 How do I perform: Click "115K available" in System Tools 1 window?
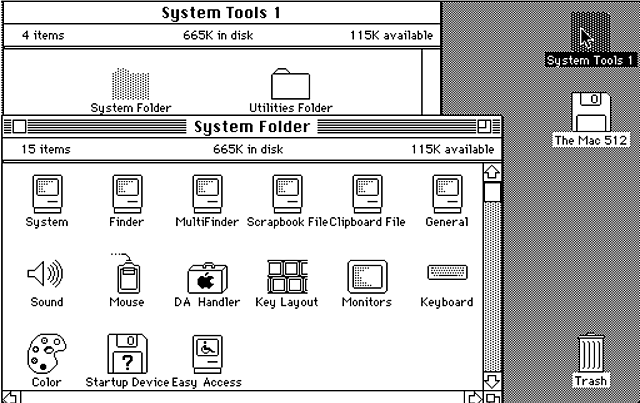tap(391, 36)
